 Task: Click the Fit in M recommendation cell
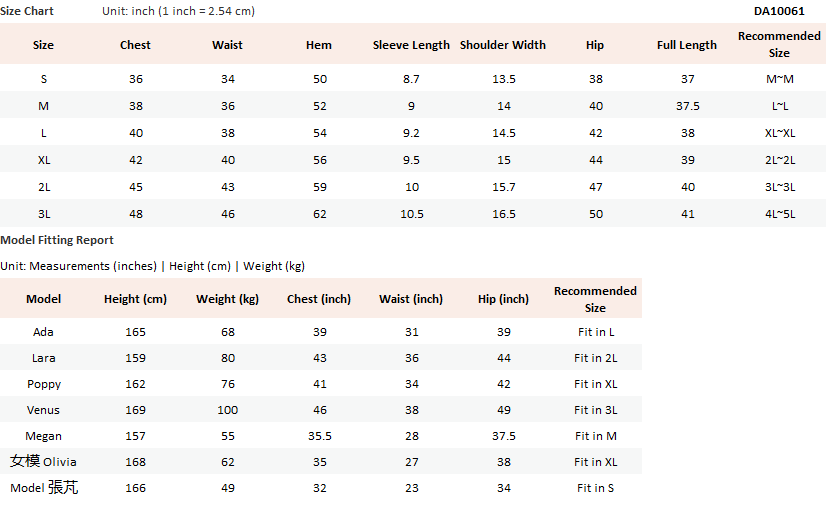tap(595, 436)
